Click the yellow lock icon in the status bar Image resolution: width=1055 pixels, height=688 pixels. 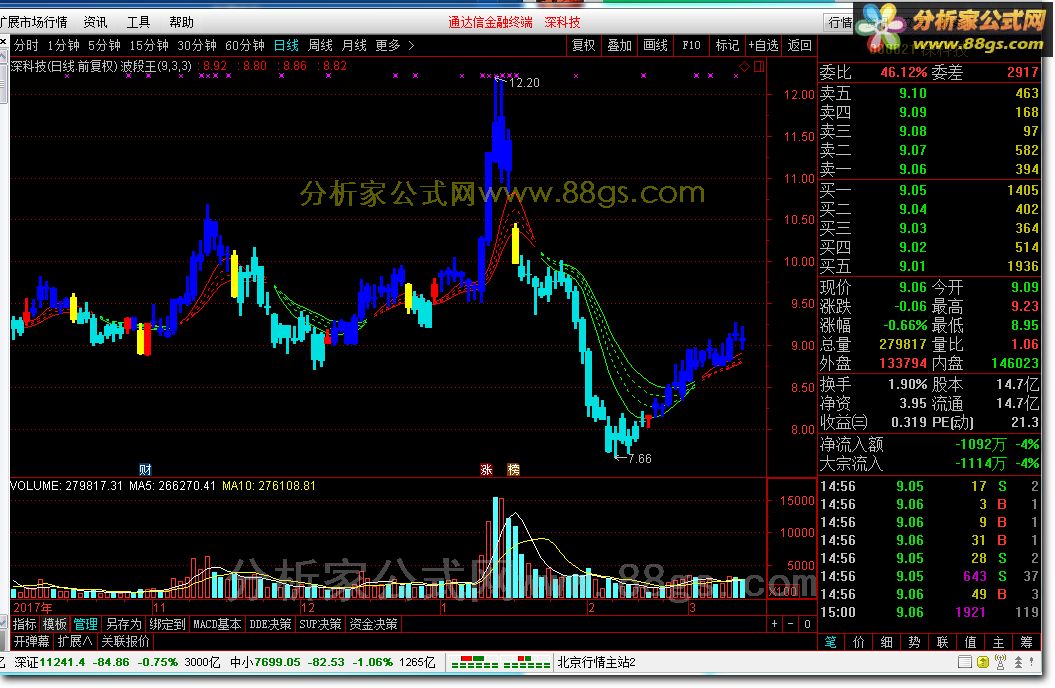[983, 662]
